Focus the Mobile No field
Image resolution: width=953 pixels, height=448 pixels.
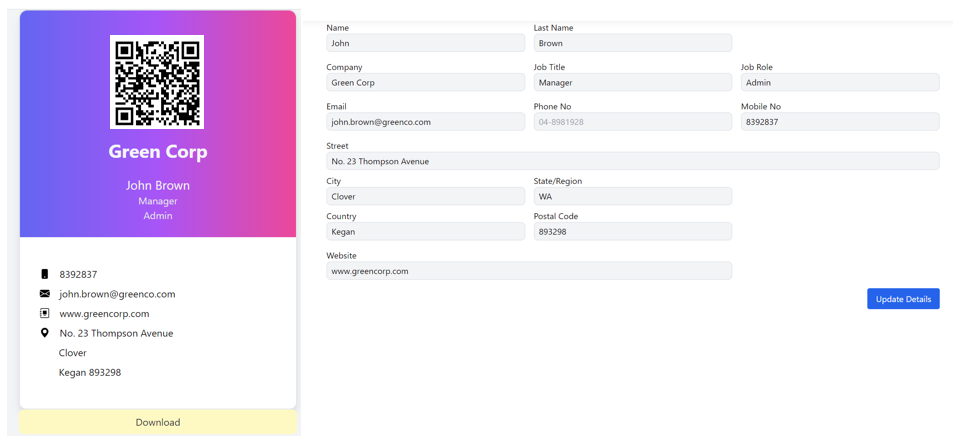tap(839, 122)
